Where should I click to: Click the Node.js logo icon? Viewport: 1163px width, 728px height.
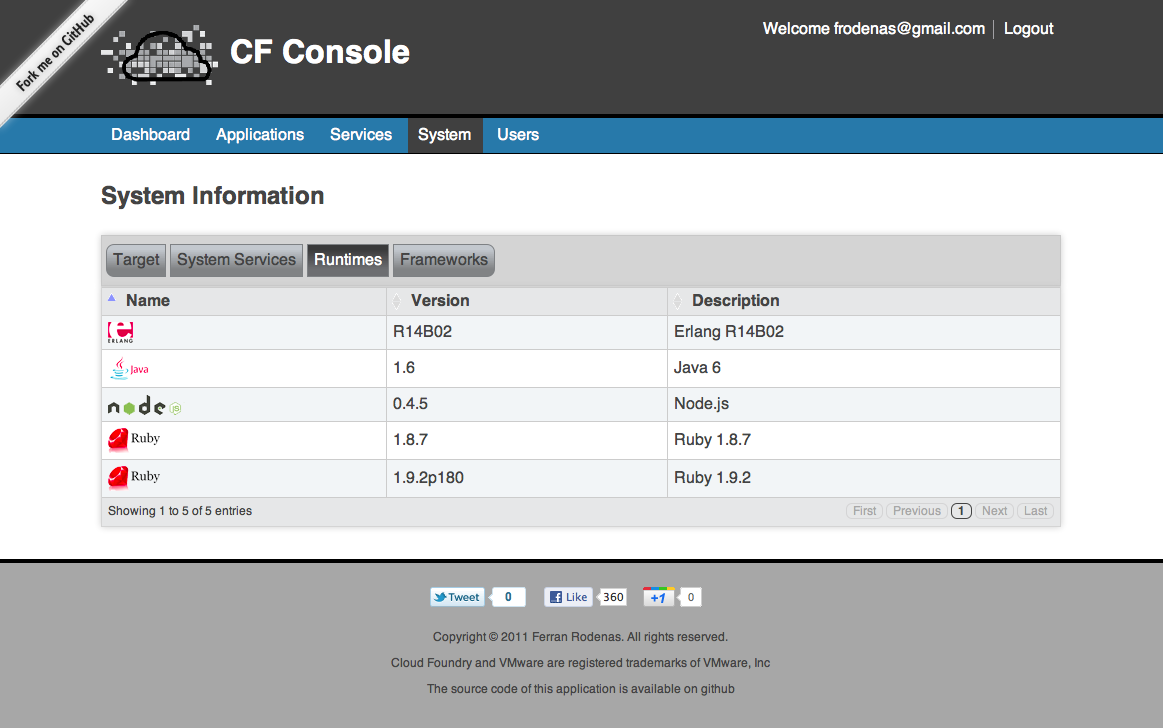tap(145, 406)
